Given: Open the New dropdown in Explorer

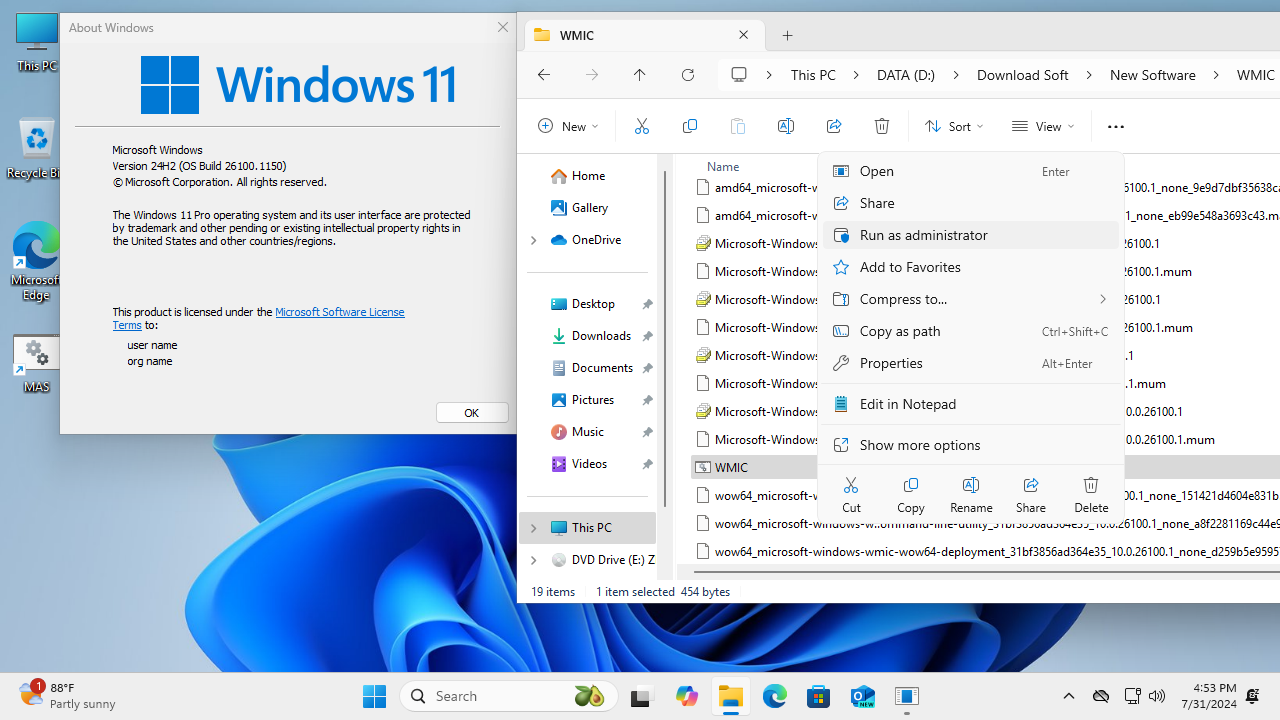Looking at the screenshot, I should click(567, 126).
